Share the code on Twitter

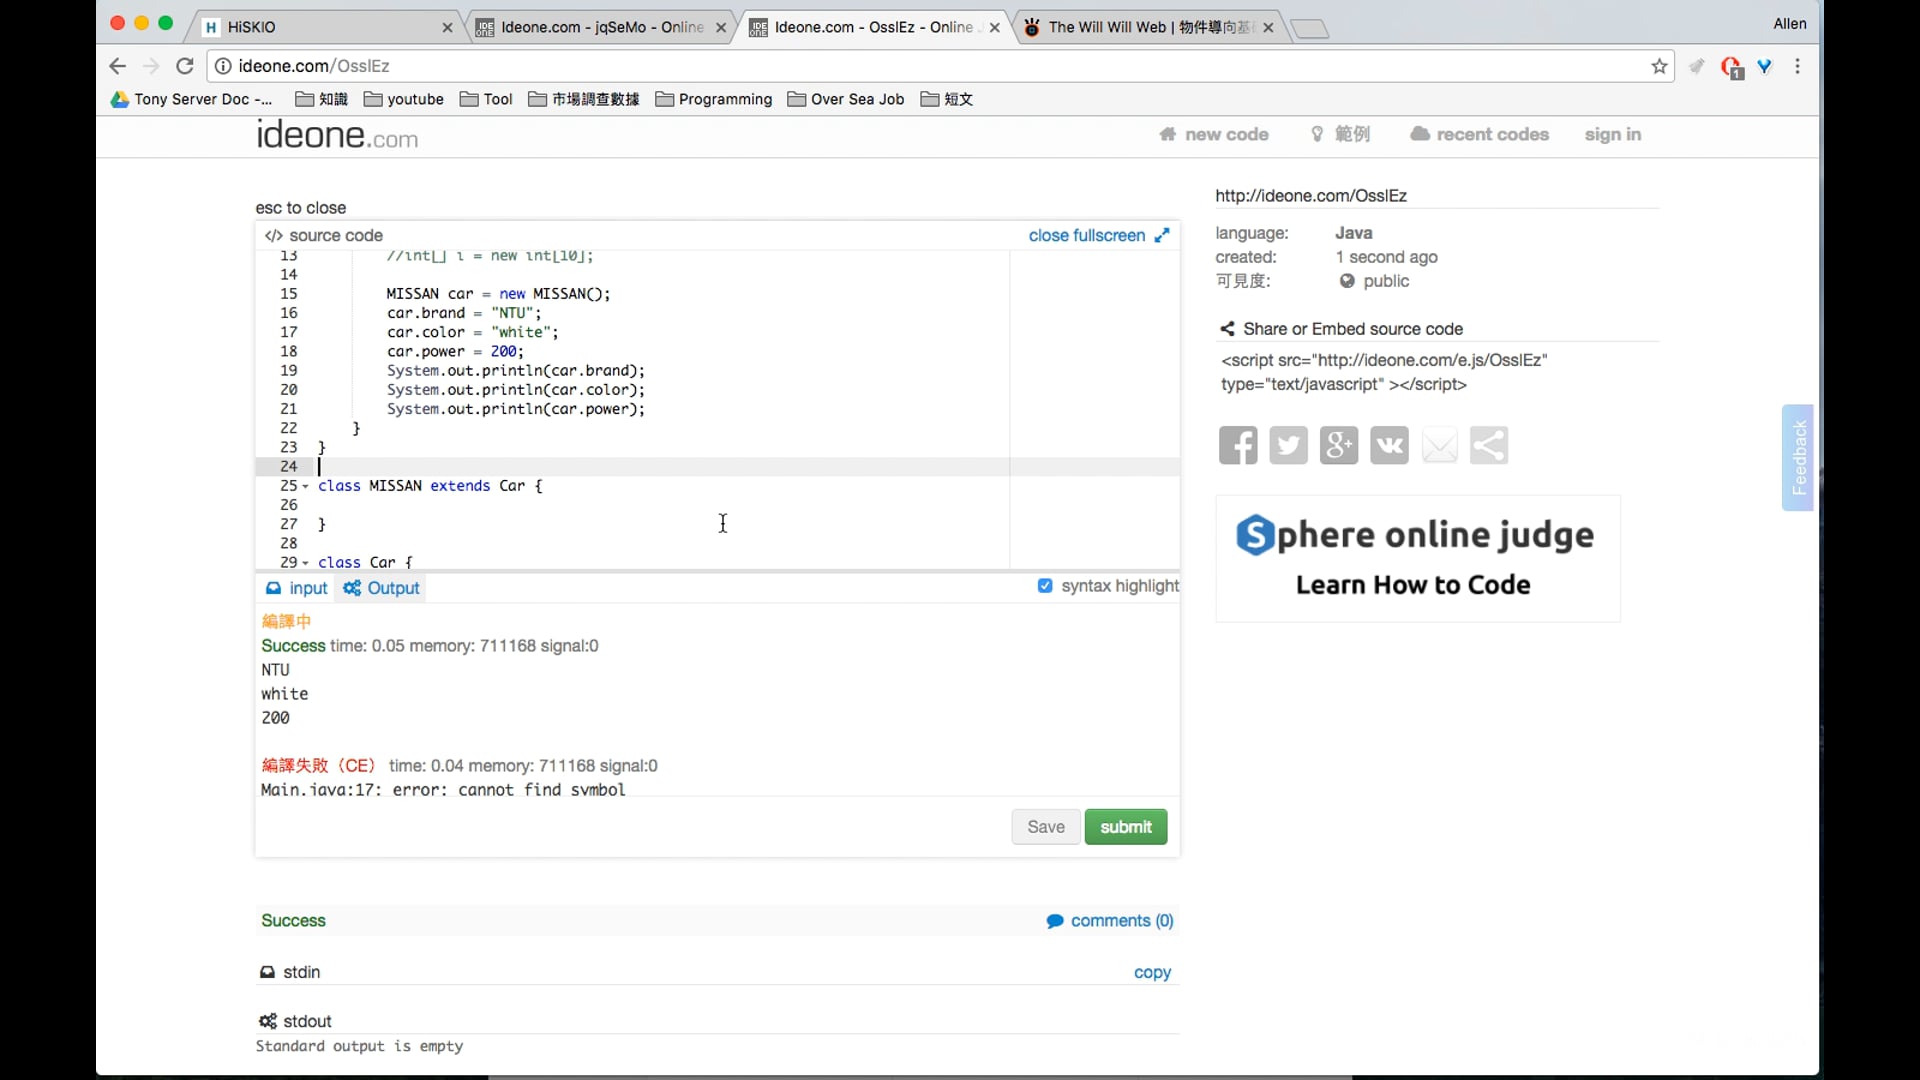point(1288,445)
